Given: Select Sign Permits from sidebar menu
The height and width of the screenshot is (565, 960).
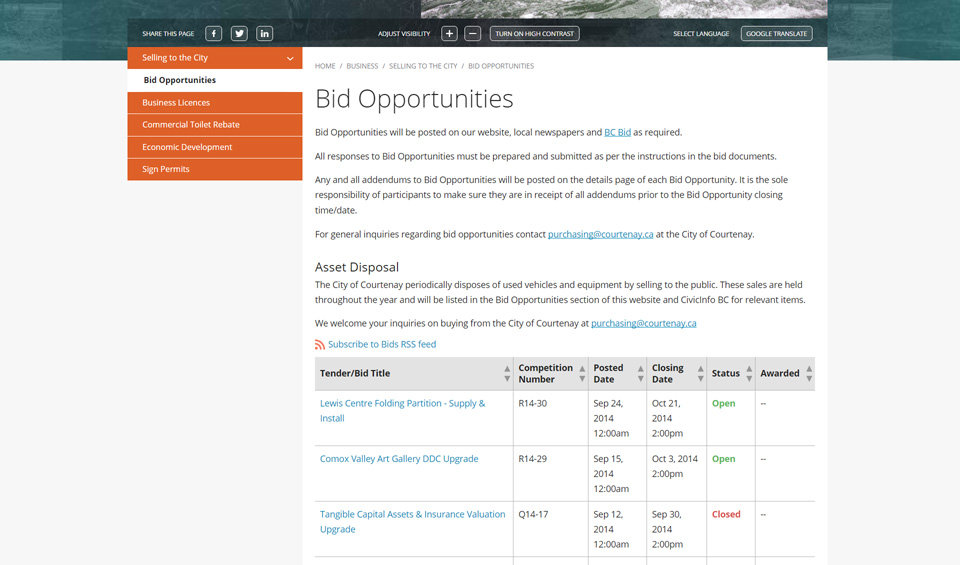Looking at the screenshot, I should [x=166, y=169].
